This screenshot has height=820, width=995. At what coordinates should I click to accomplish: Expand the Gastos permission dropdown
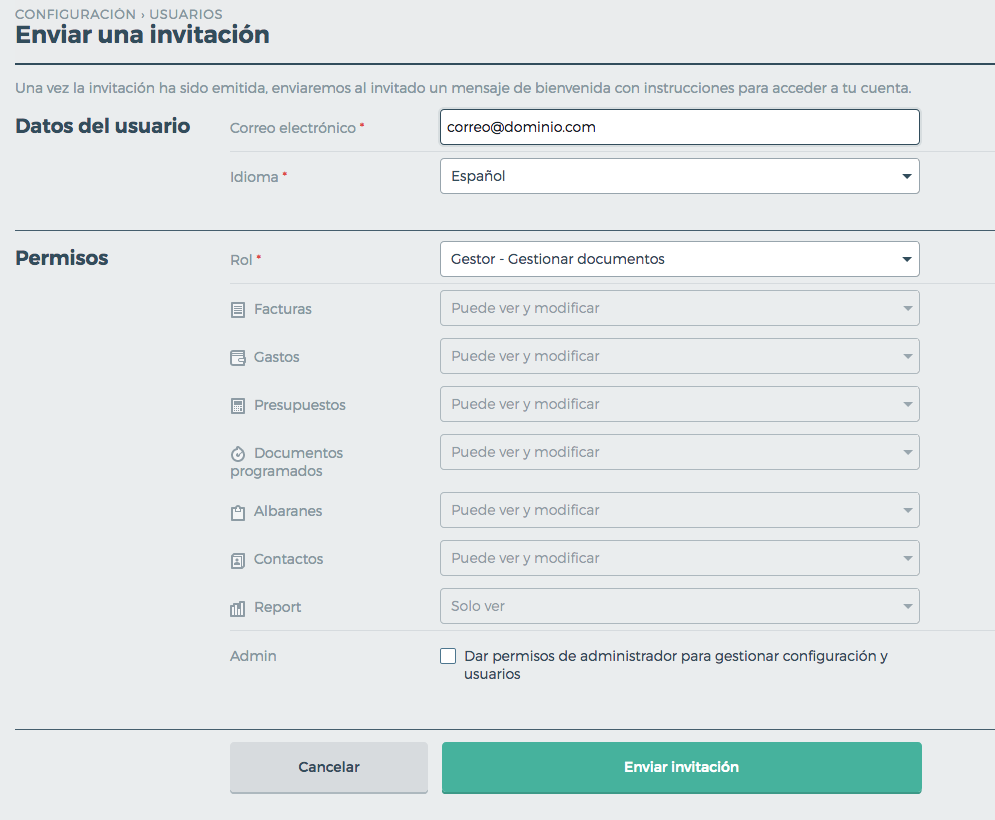pyautogui.click(x=680, y=356)
